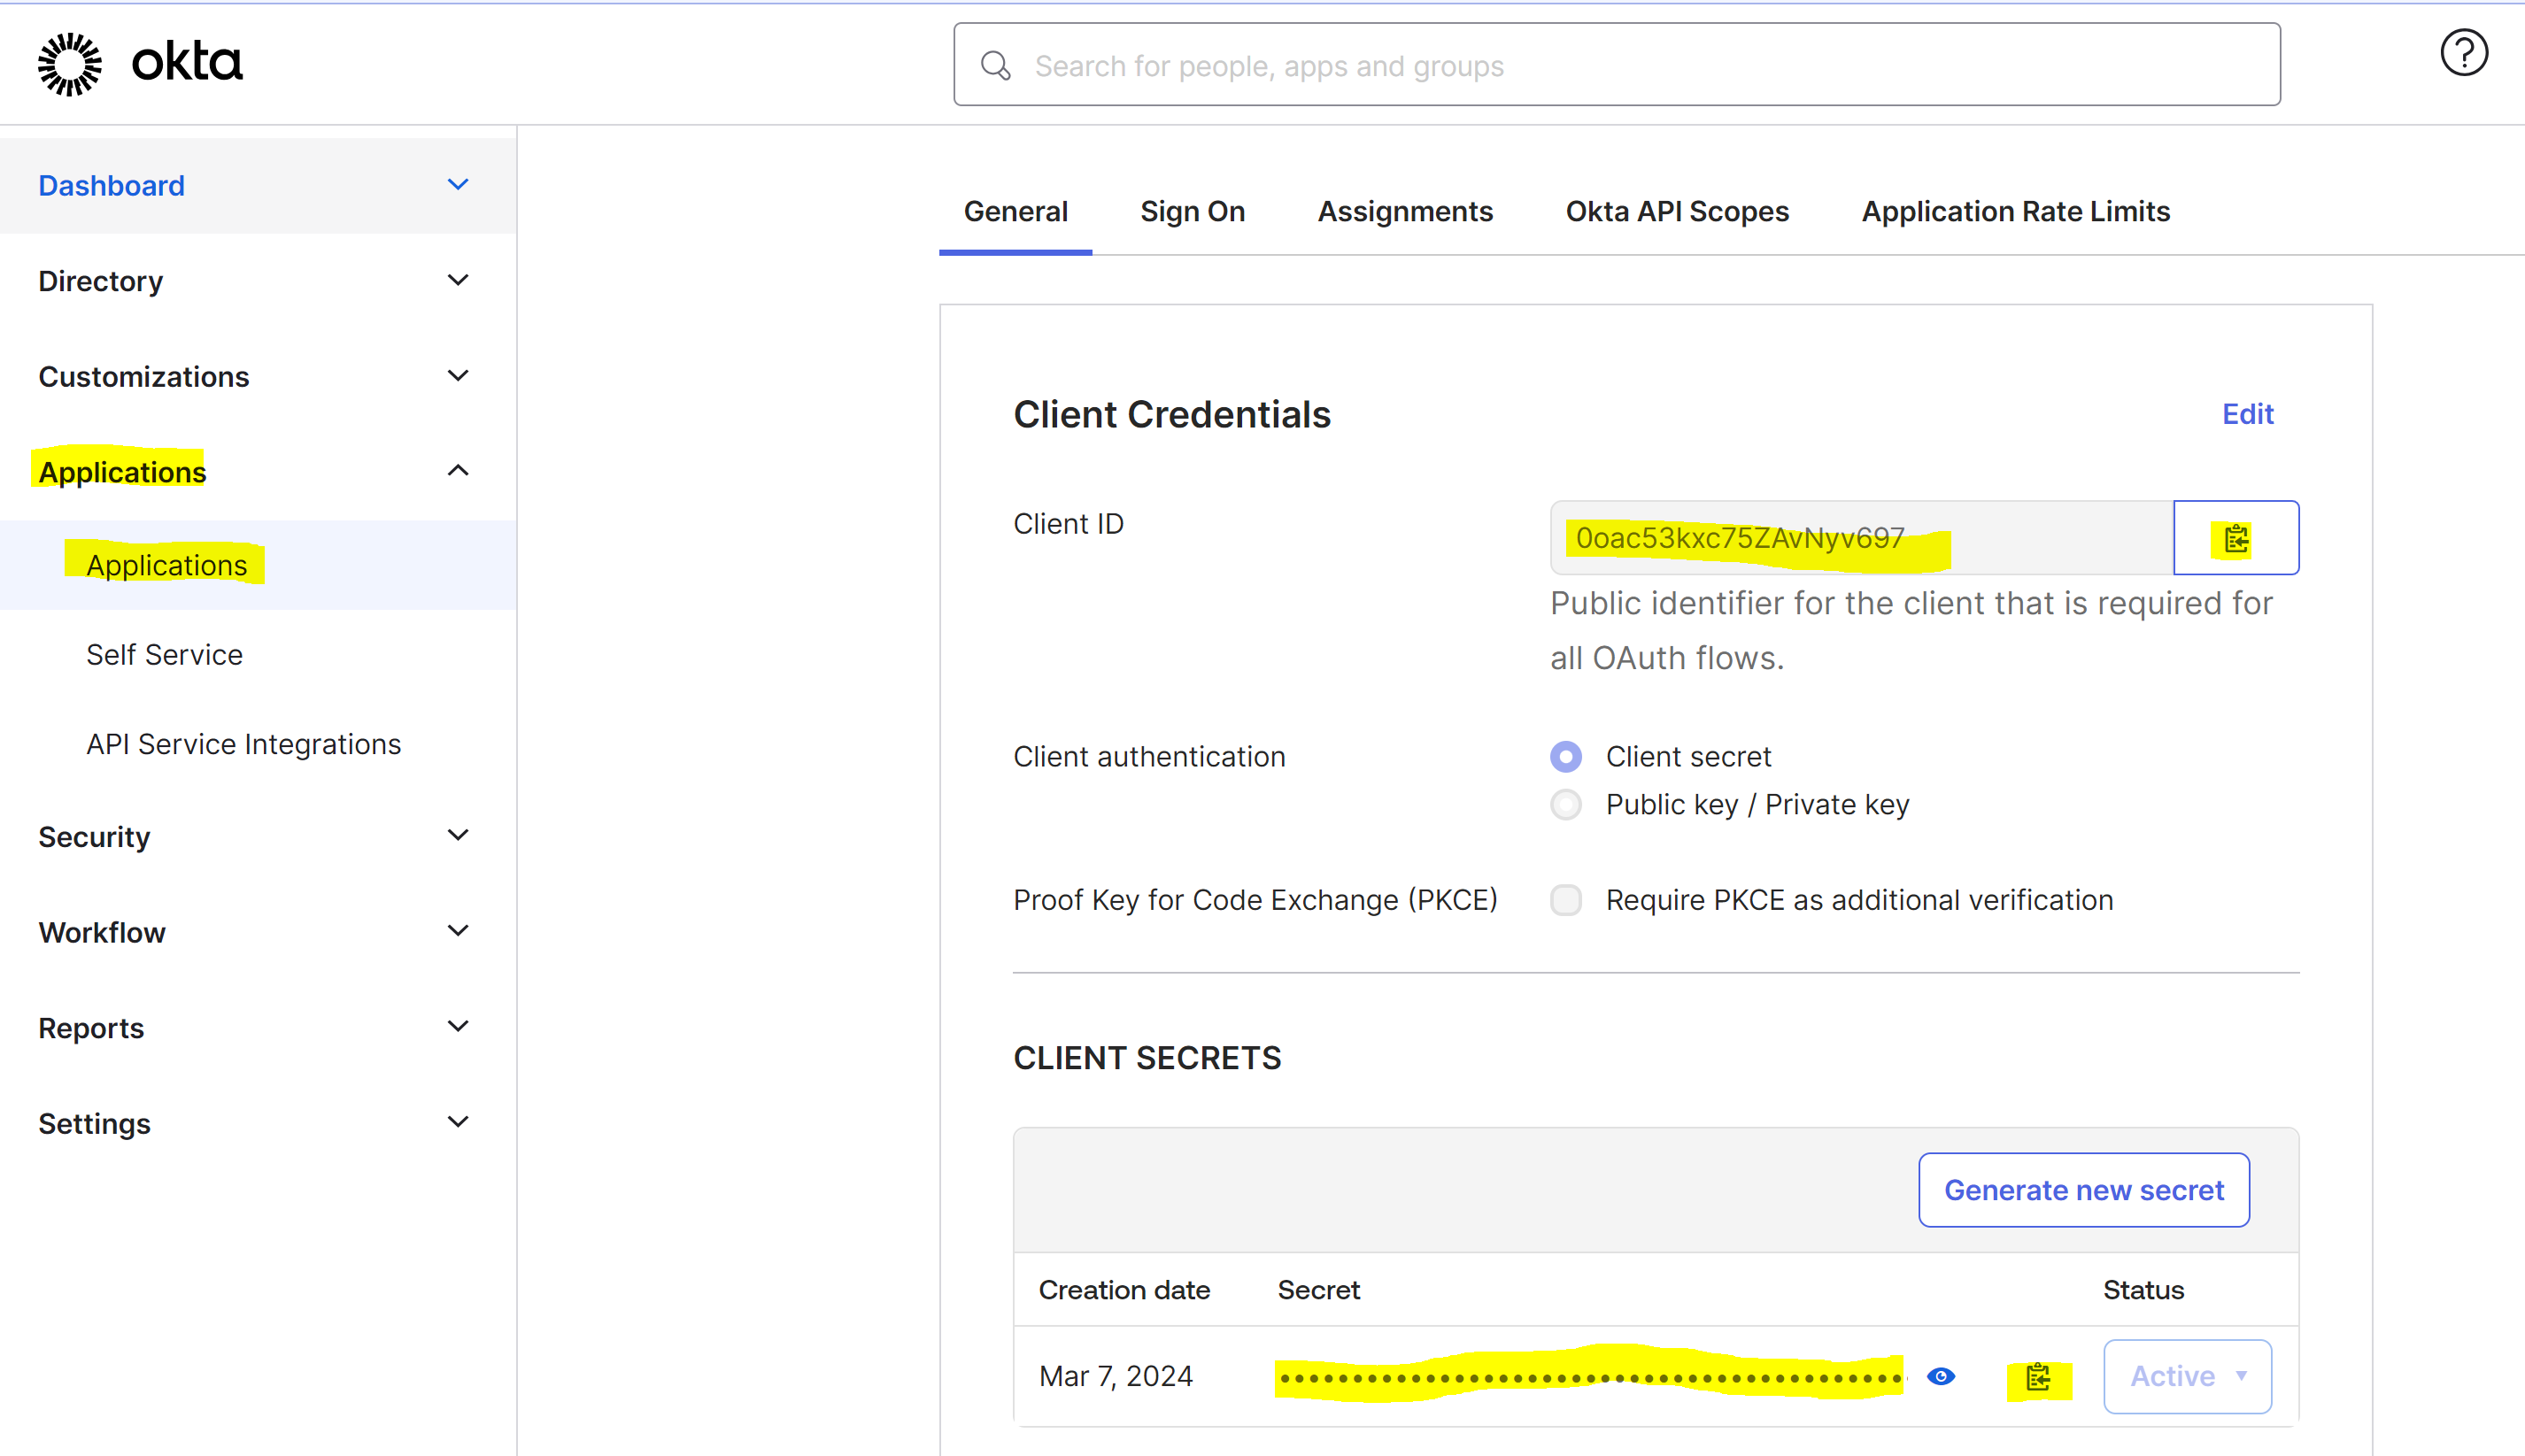This screenshot has width=2525, height=1456.
Task: Select Public key / Private key authentication
Action: tap(1565, 804)
